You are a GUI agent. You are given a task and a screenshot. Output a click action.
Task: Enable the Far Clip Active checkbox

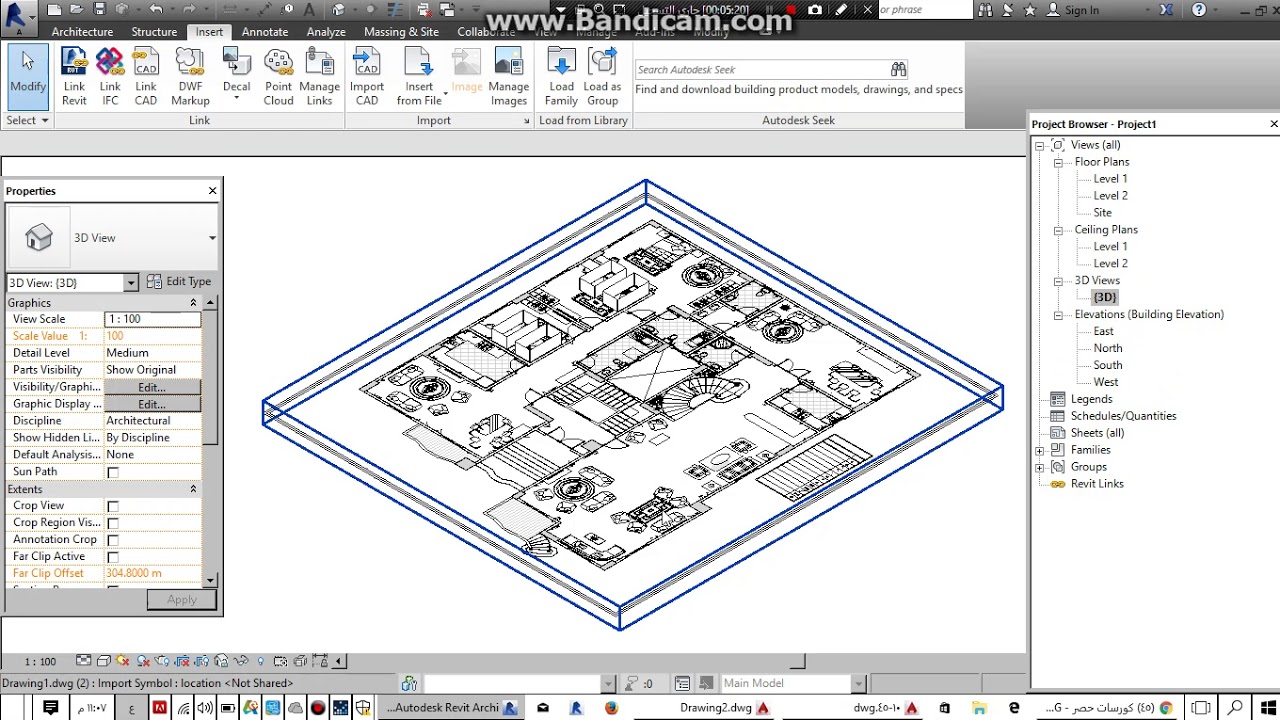113,558
